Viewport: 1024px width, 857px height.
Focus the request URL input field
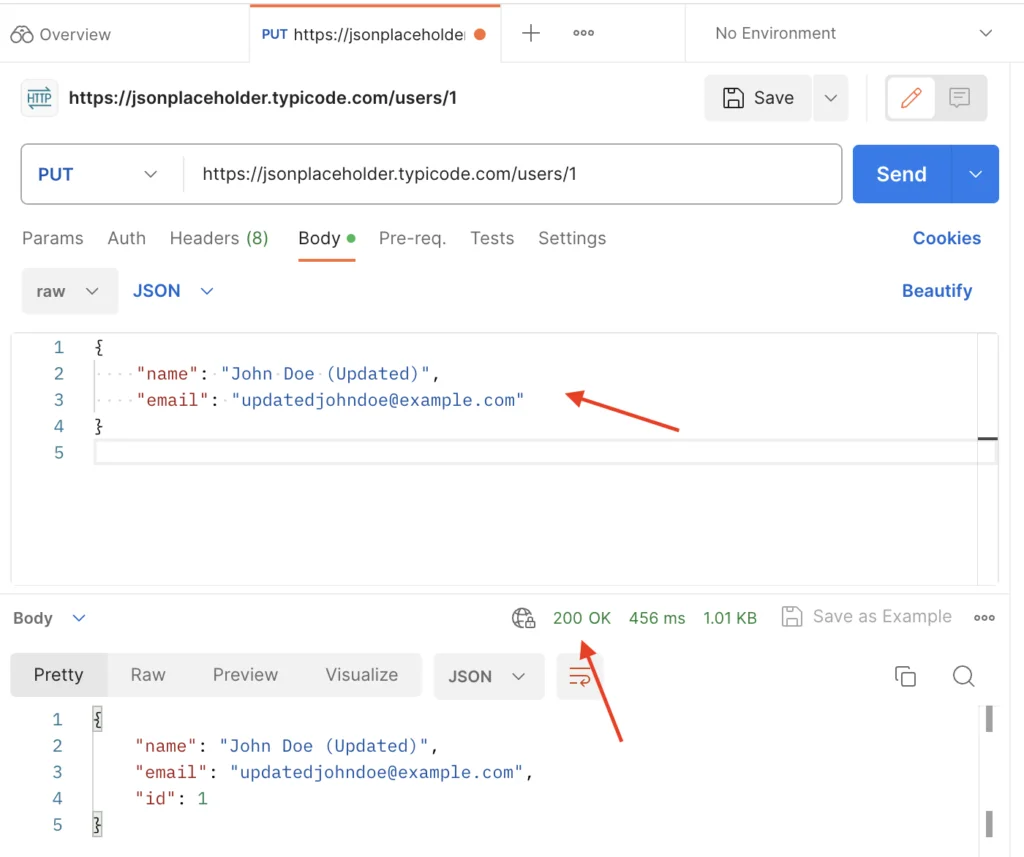(512, 174)
